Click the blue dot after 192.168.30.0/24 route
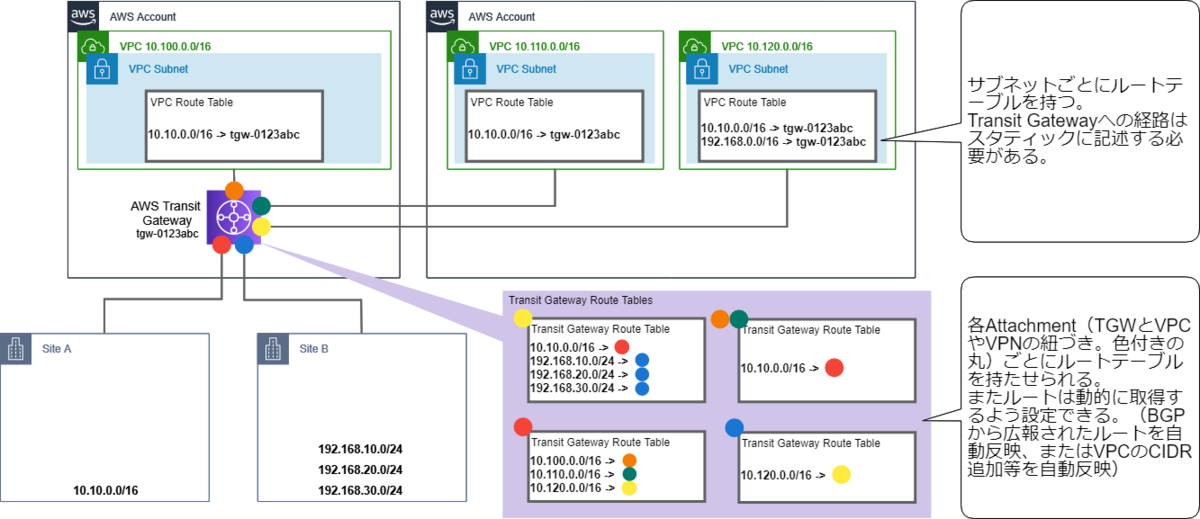Image resolution: width=1200 pixels, height=519 pixels. [x=643, y=388]
